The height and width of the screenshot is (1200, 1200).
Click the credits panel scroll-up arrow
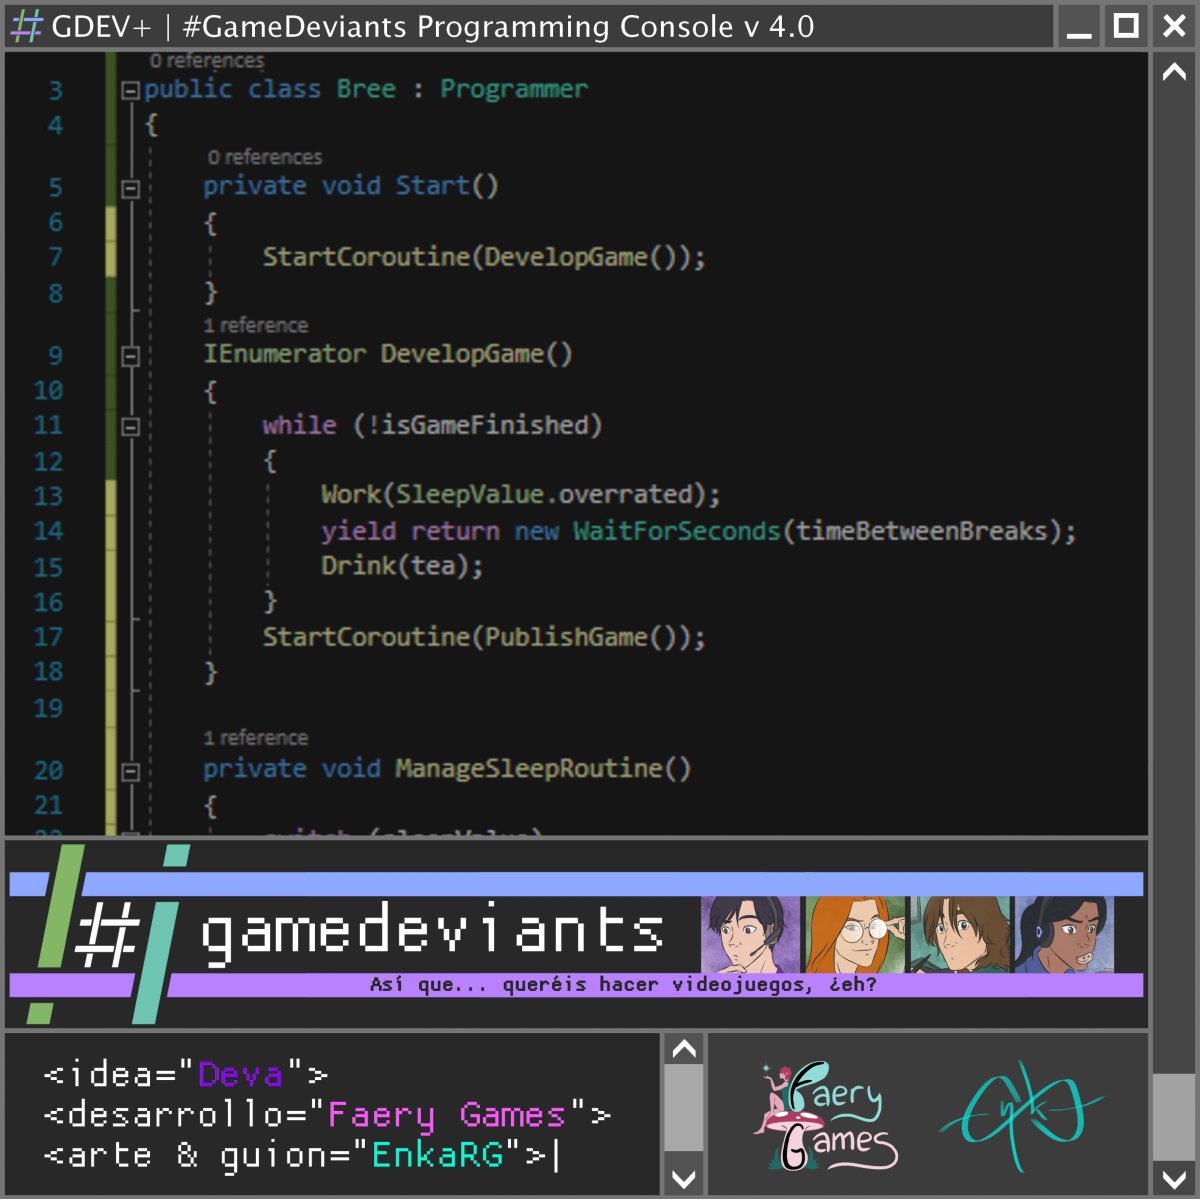pyautogui.click(x=684, y=1049)
